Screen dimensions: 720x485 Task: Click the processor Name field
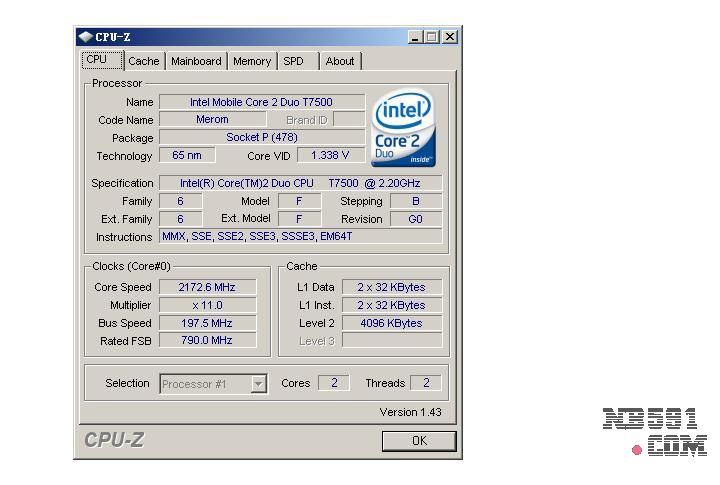(261, 102)
